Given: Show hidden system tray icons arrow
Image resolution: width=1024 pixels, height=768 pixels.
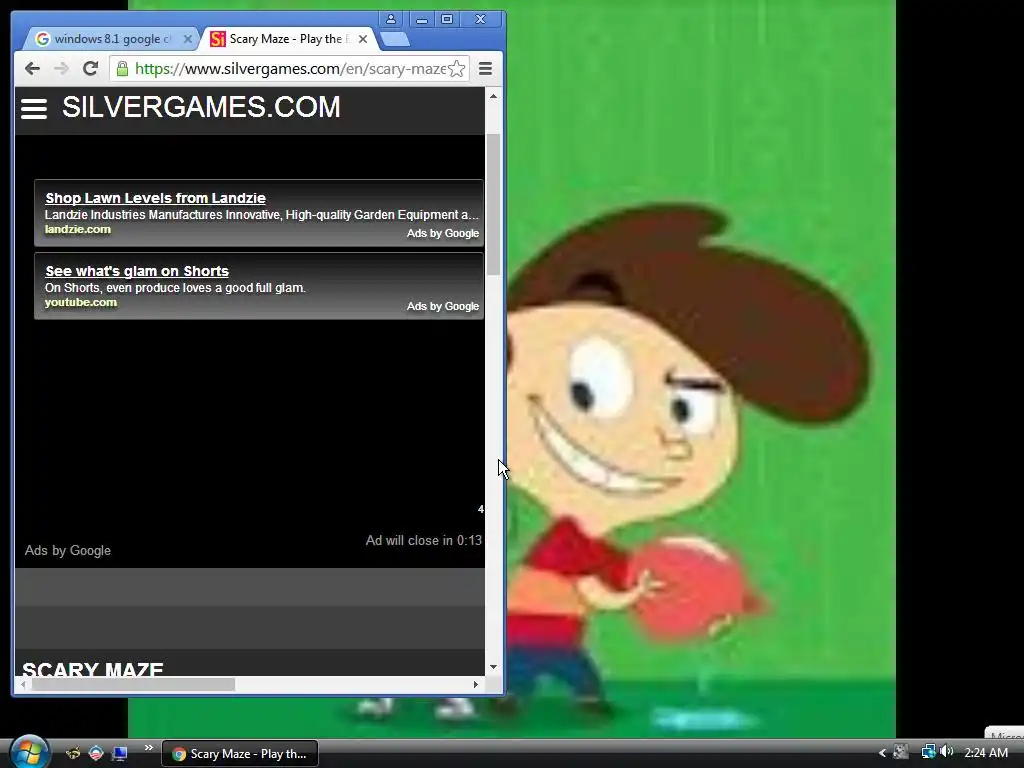Looking at the screenshot, I should click(x=882, y=753).
